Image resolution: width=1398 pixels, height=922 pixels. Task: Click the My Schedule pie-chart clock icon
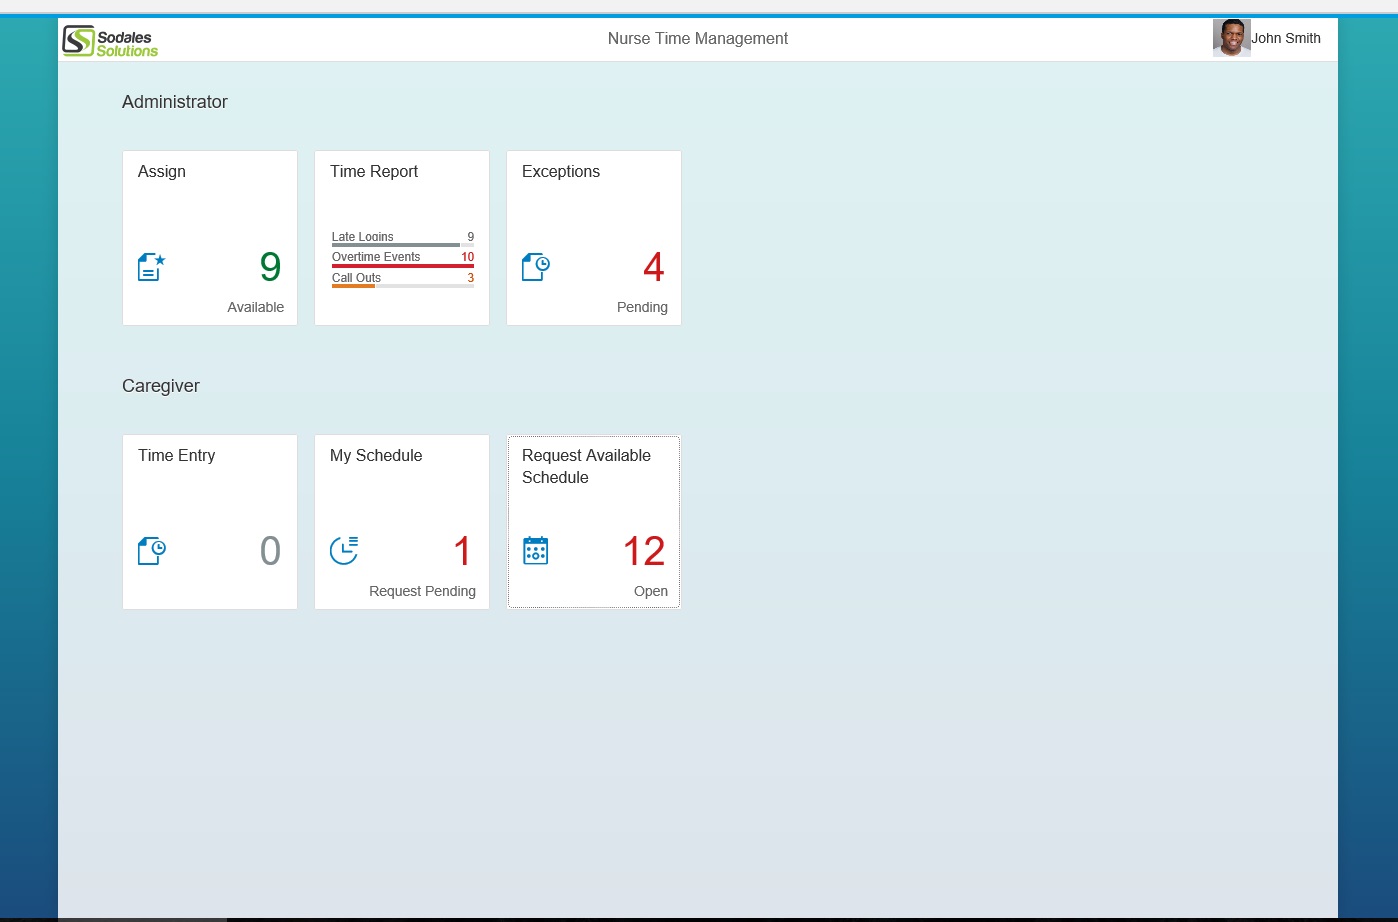344,550
